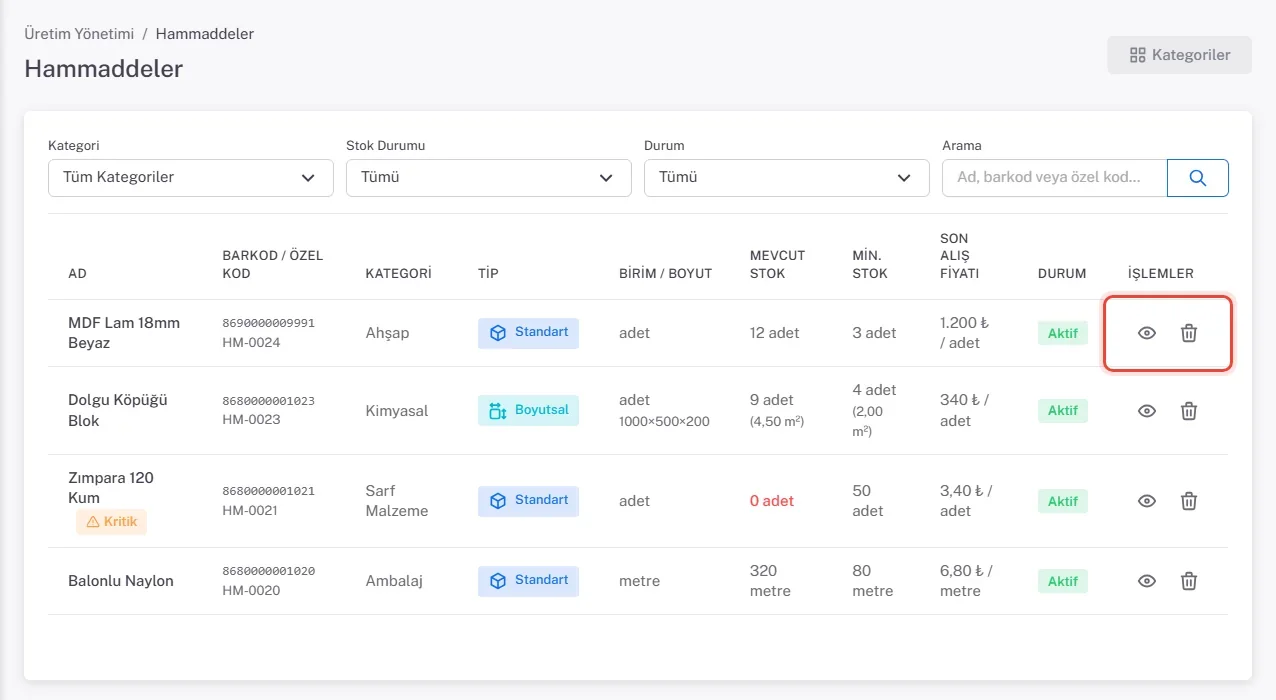Click the Aktif status of MDF Lam
This screenshot has width=1276, height=700.
click(1063, 333)
